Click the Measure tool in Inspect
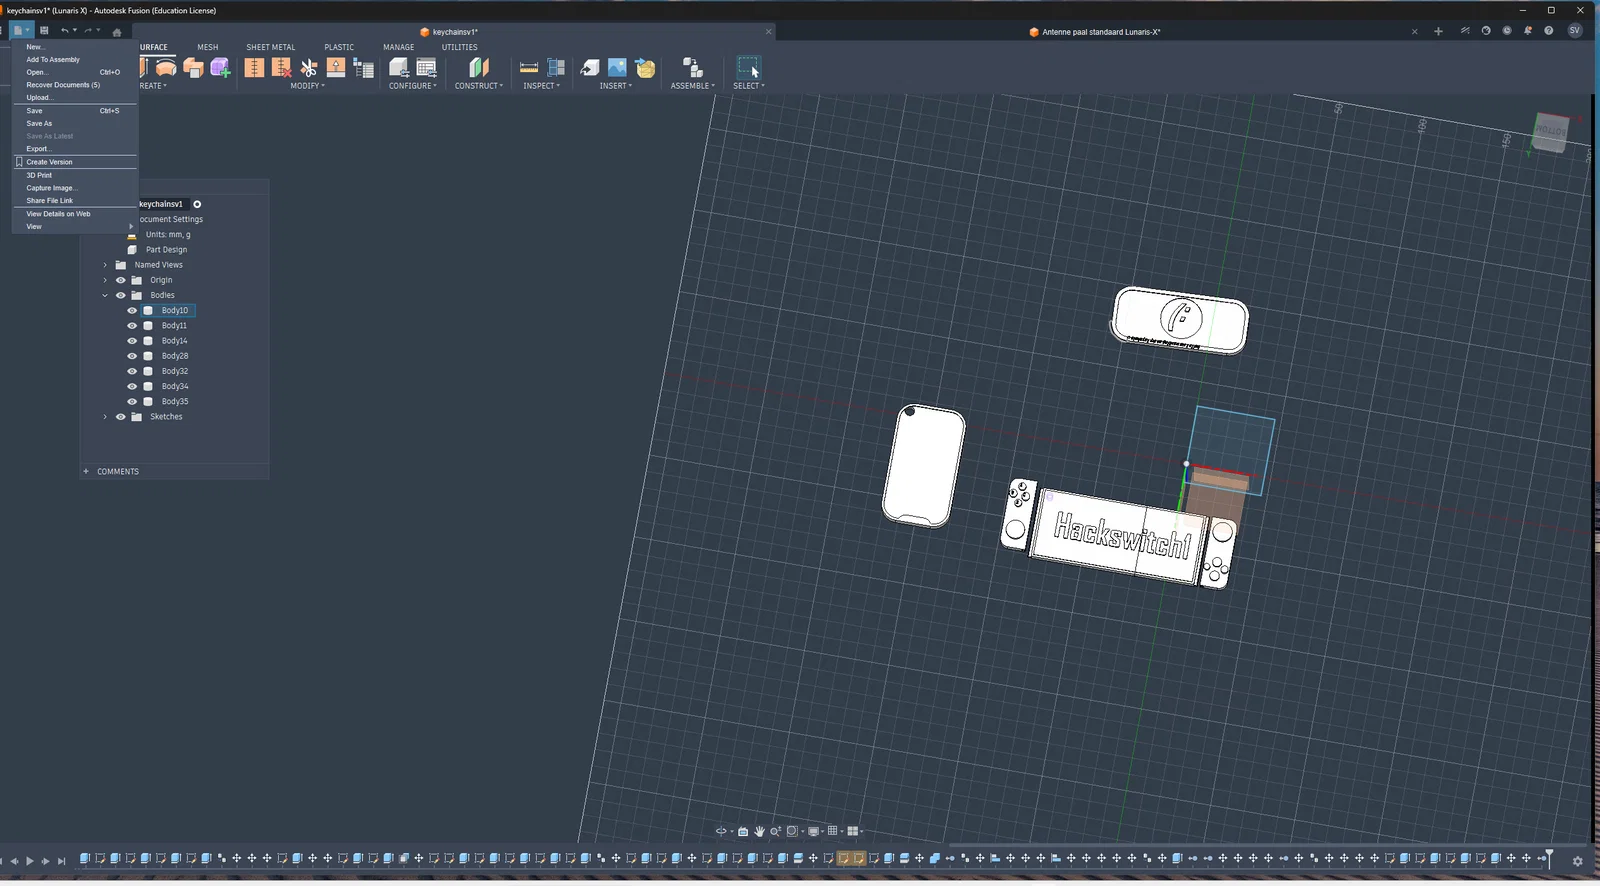The height and width of the screenshot is (886, 1600). coord(529,68)
